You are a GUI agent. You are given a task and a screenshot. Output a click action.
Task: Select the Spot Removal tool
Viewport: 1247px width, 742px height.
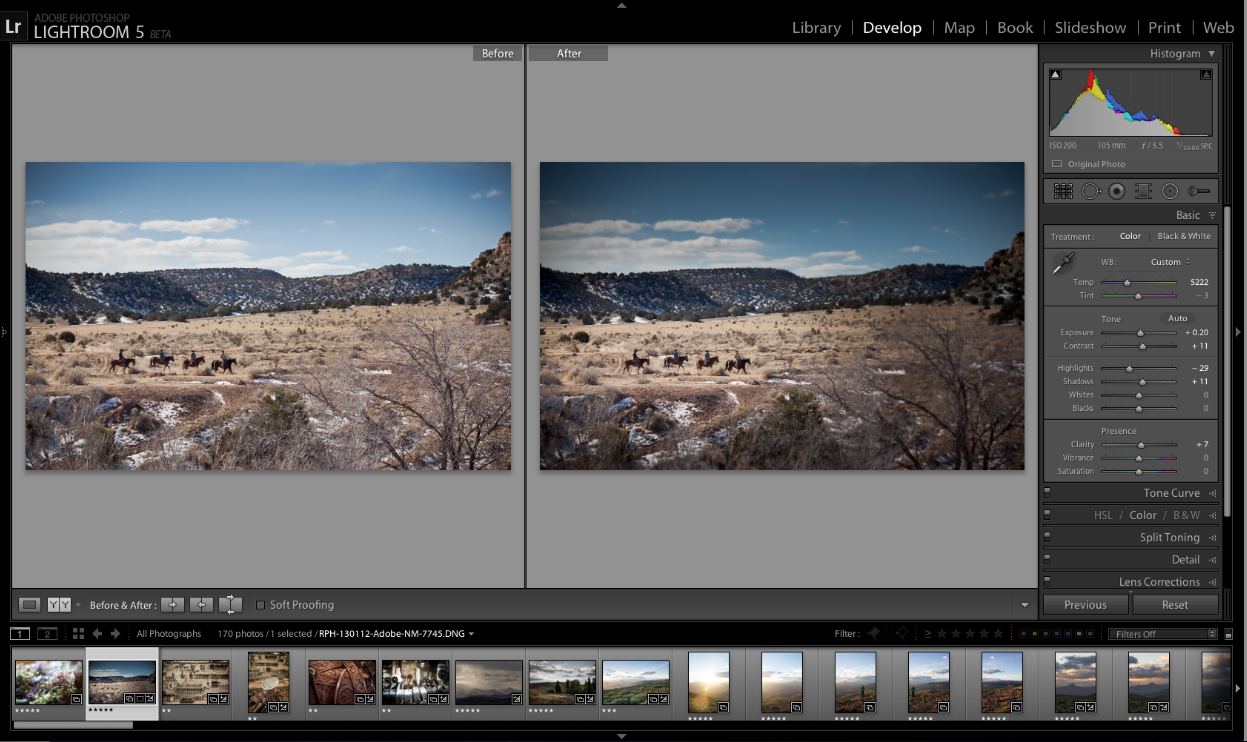pos(1090,191)
